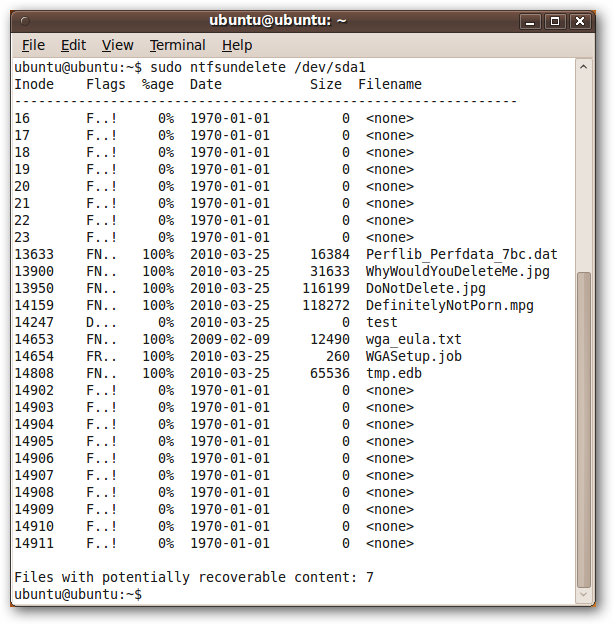
Task: Click inode number 14159
Action: tap(34, 305)
